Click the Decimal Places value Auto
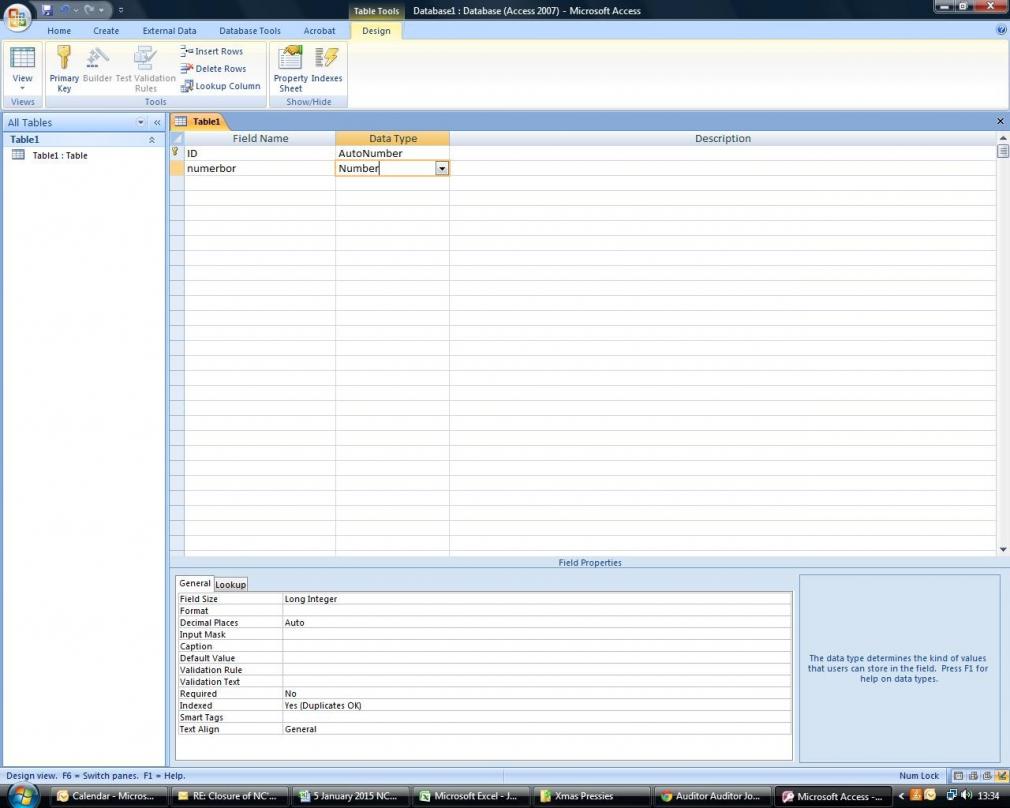The height and width of the screenshot is (808, 1010). pos(537,622)
